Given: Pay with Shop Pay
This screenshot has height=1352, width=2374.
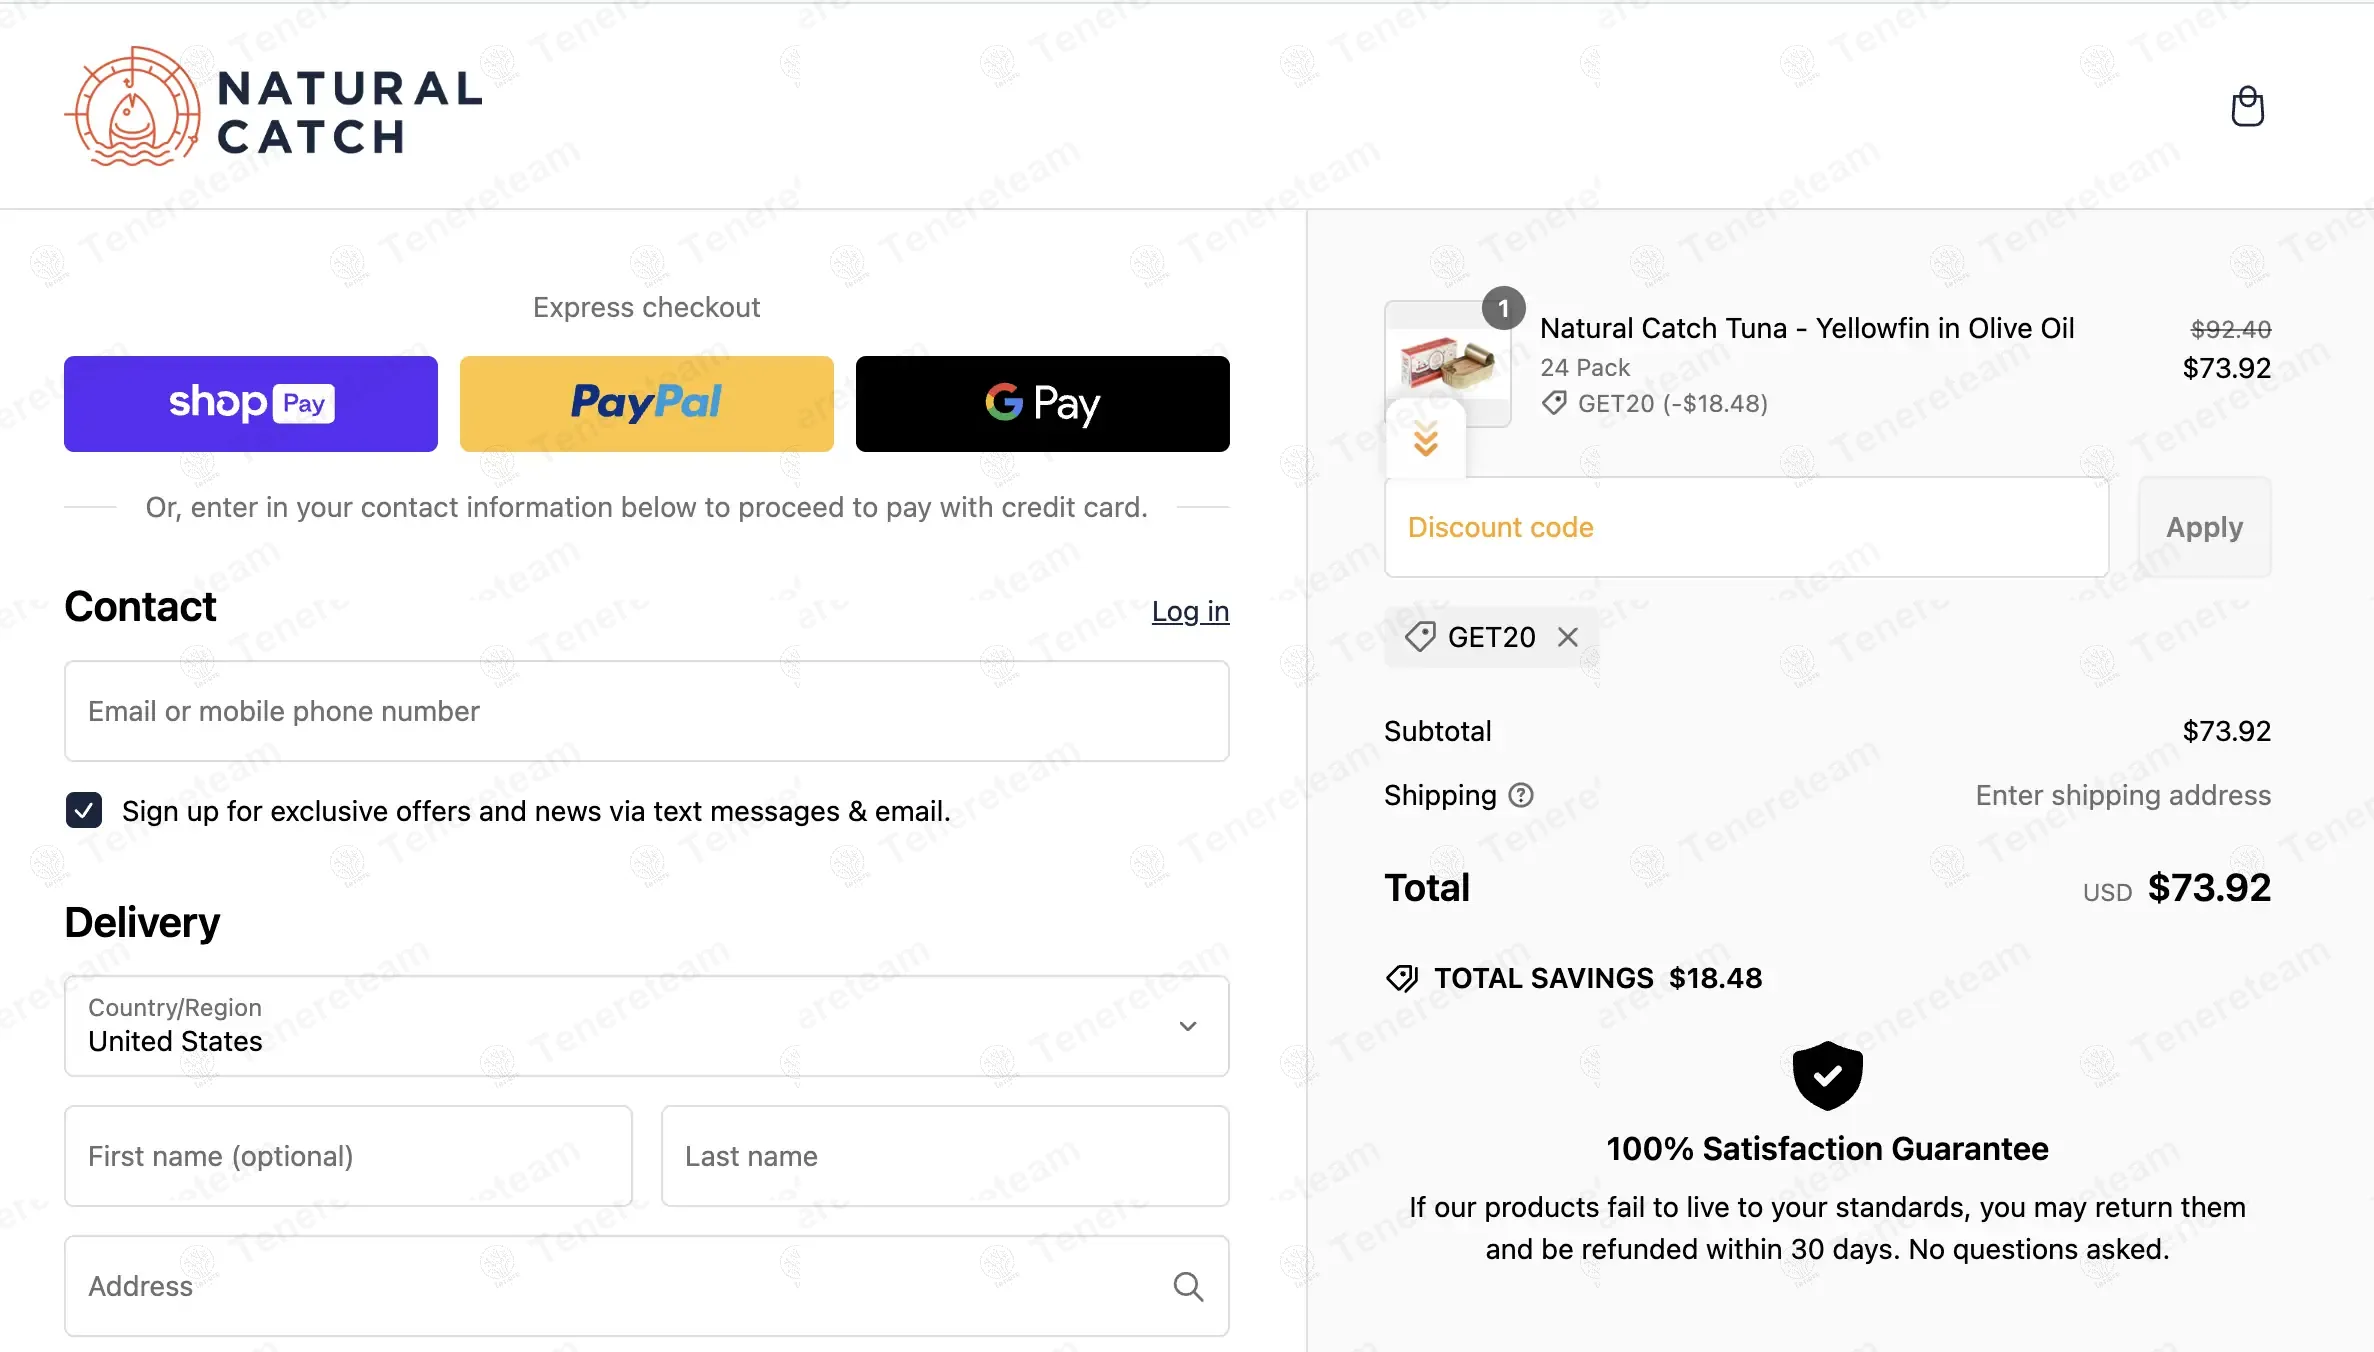Looking at the screenshot, I should (251, 404).
